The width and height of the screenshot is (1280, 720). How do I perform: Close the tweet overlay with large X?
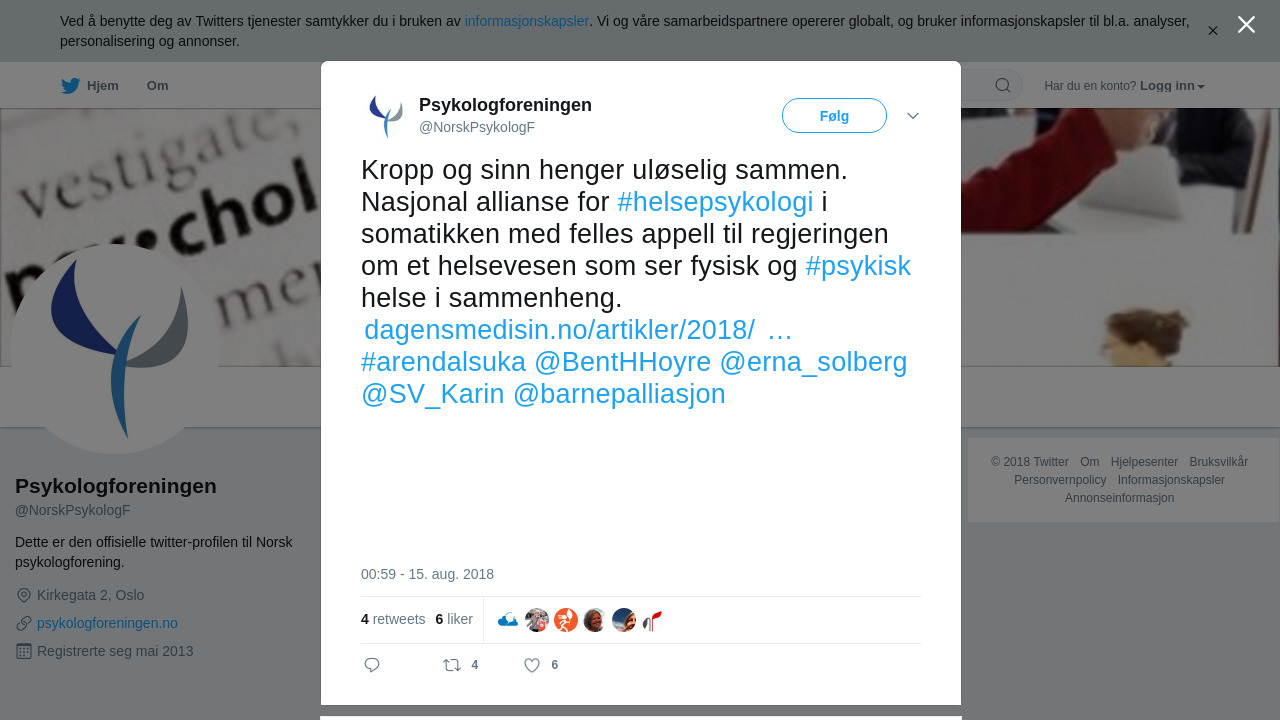tap(1246, 24)
